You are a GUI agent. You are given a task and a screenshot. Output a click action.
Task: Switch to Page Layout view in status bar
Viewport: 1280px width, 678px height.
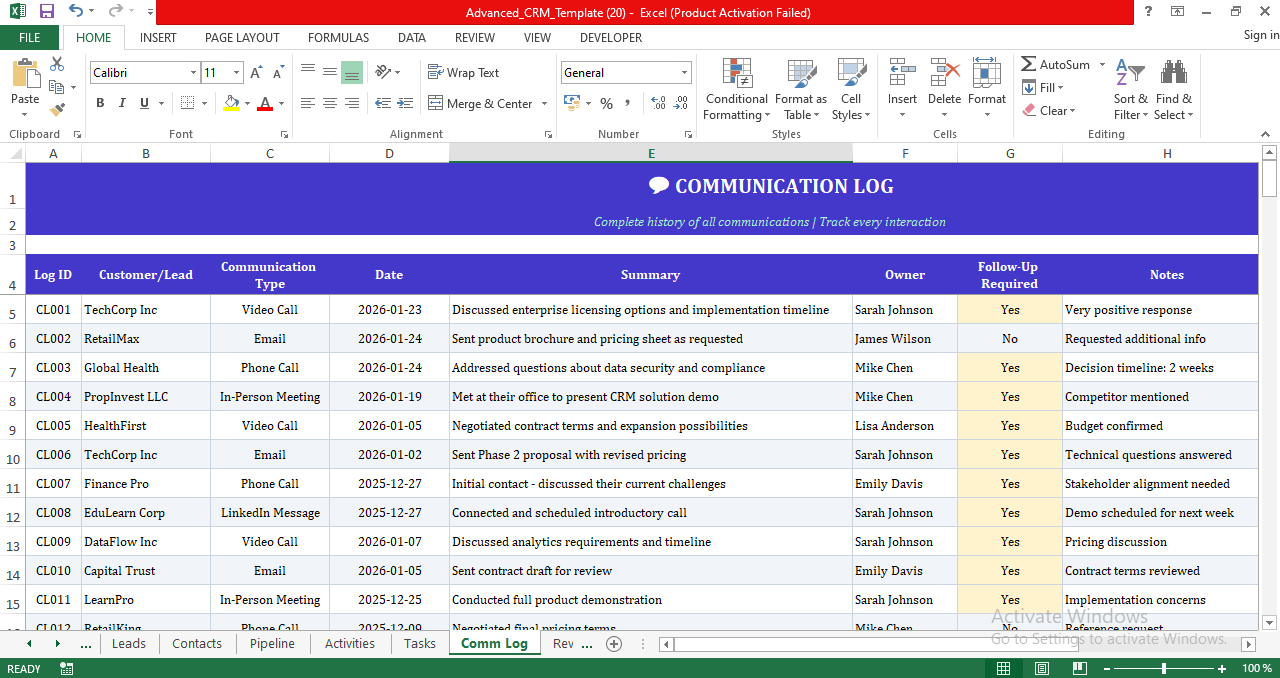point(1041,668)
